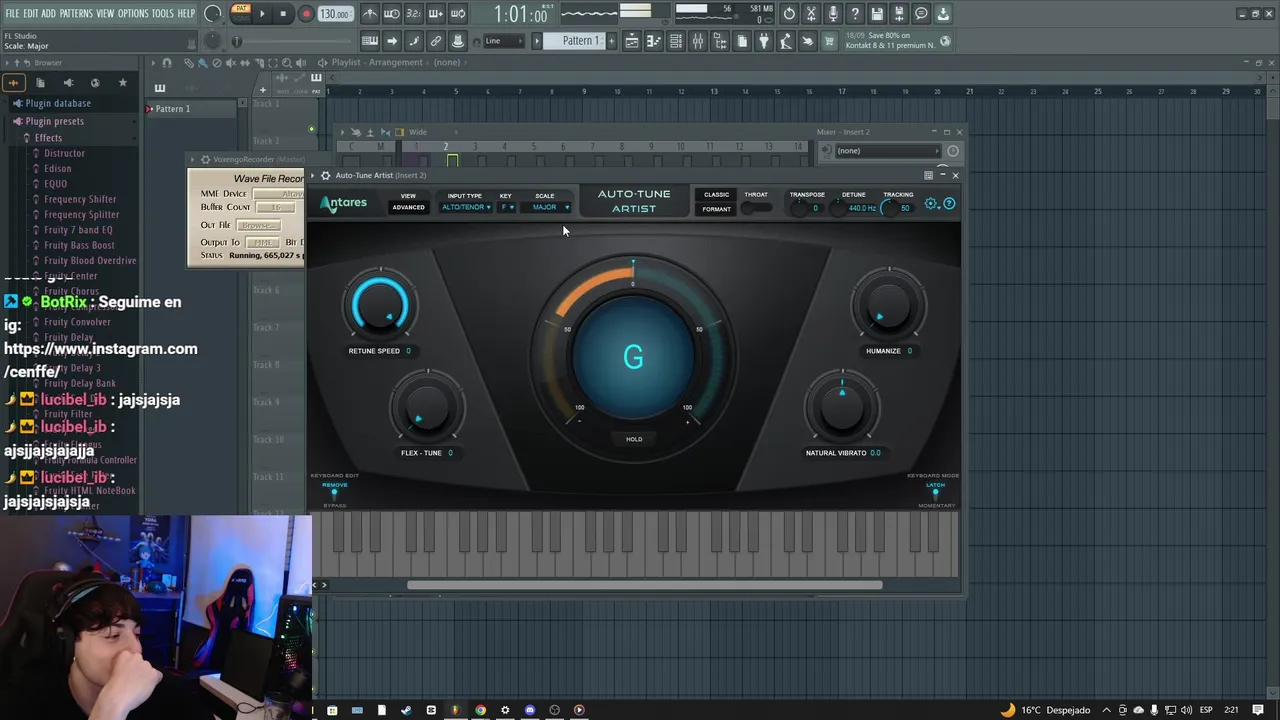Open Input Type ALTO/TENOR dropdown
The height and width of the screenshot is (720, 1280).
click(x=465, y=207)
